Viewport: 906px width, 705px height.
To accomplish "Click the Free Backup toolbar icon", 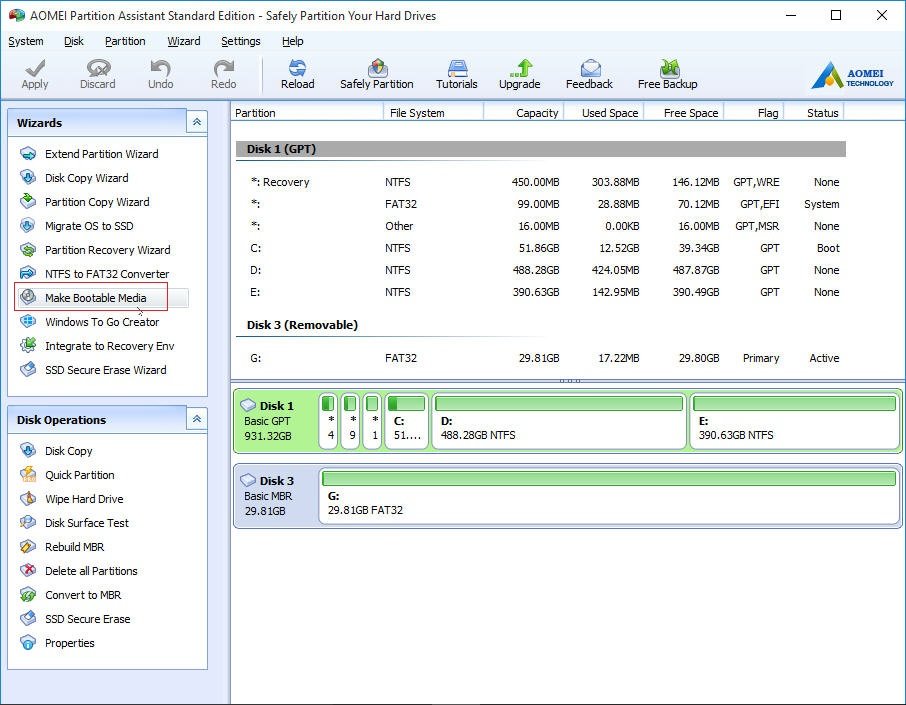I will pyautogui.click(x=667, y=73).
